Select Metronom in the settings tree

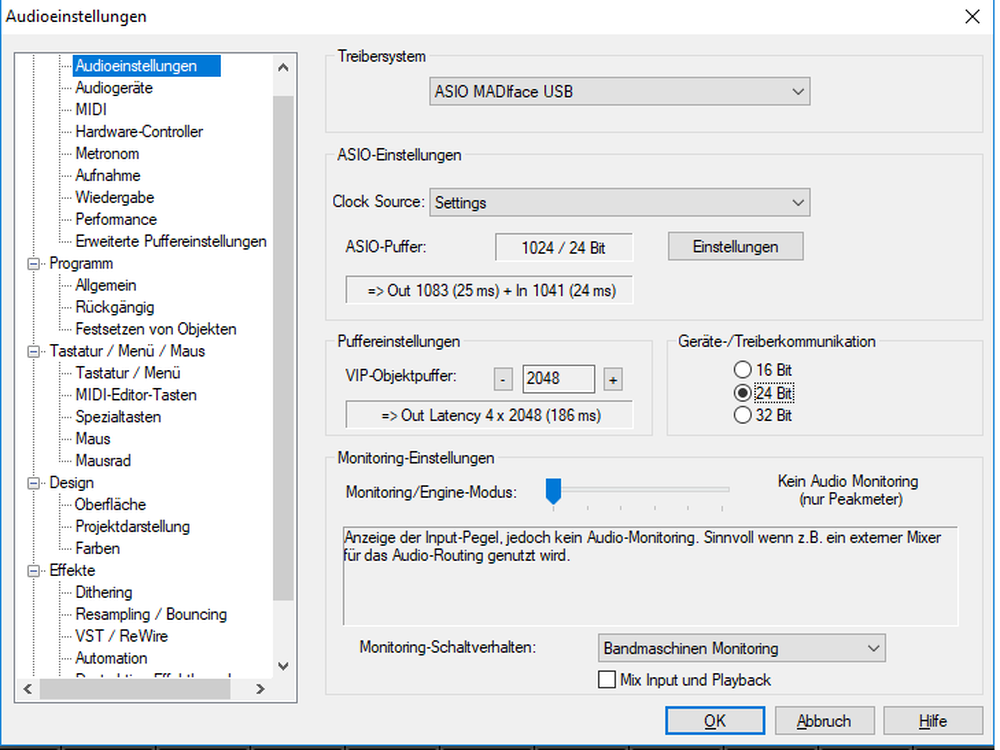tap(107, 154)
